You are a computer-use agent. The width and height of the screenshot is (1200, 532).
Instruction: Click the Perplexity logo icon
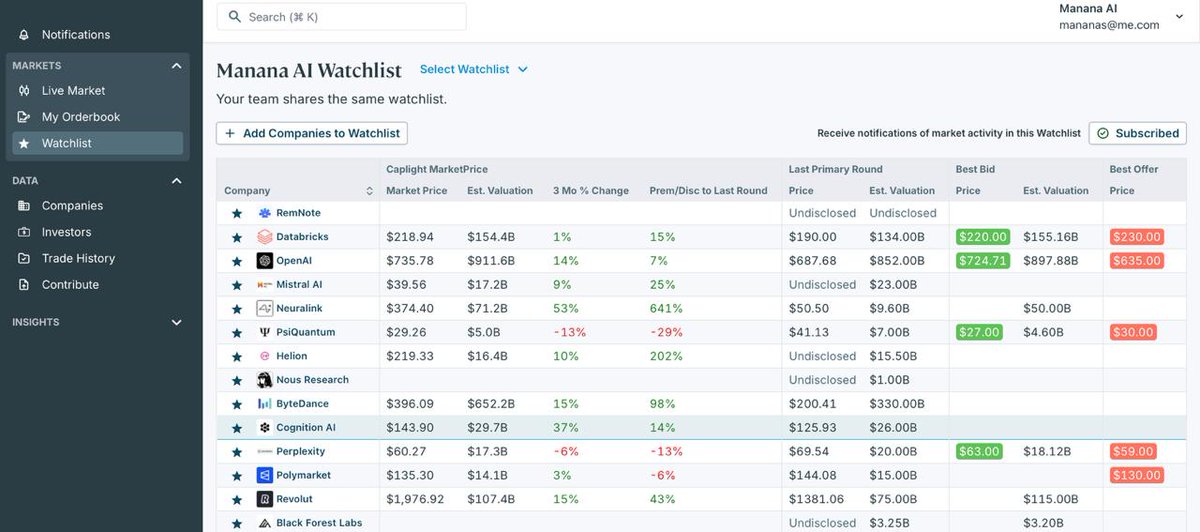(x=265, y=452)
